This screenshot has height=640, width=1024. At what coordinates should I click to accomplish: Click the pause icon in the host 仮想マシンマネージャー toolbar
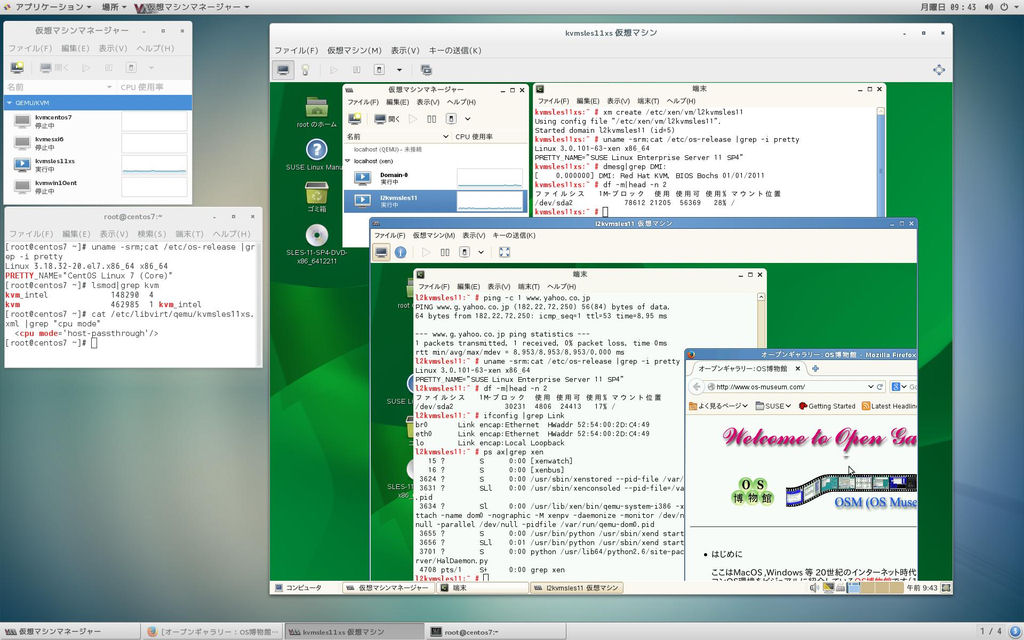(109, 67)
